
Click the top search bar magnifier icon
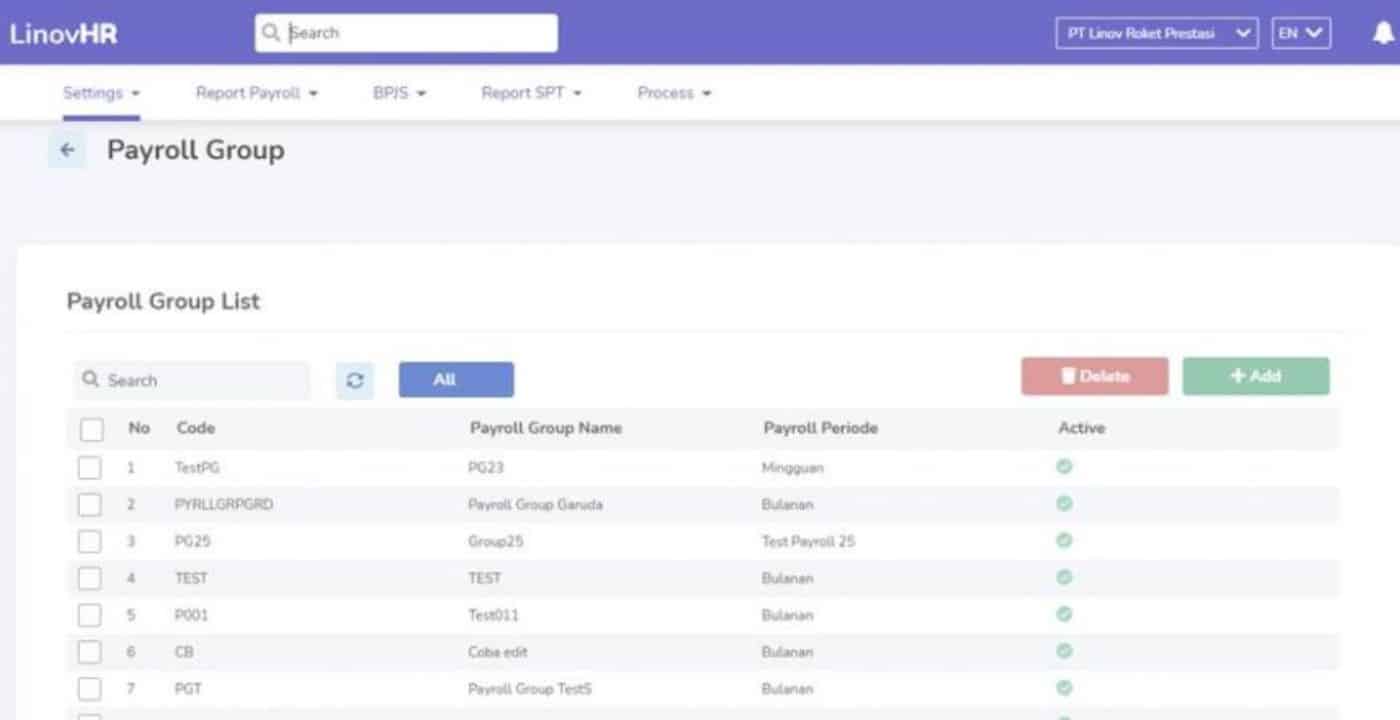coord(270,33)
